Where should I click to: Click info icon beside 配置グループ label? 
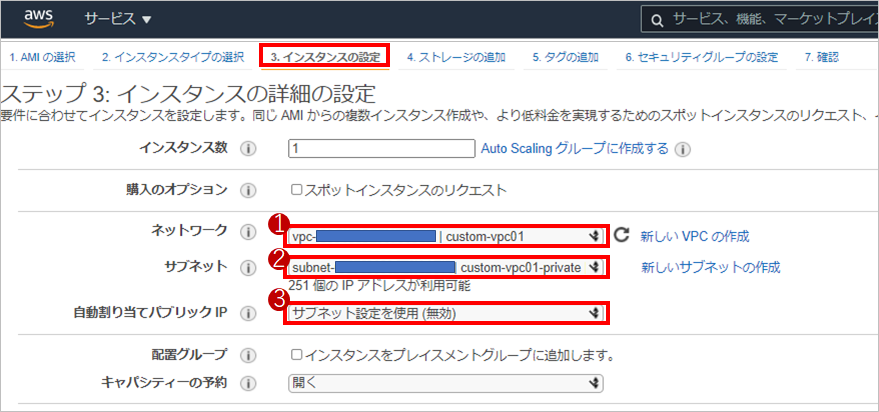248,355
